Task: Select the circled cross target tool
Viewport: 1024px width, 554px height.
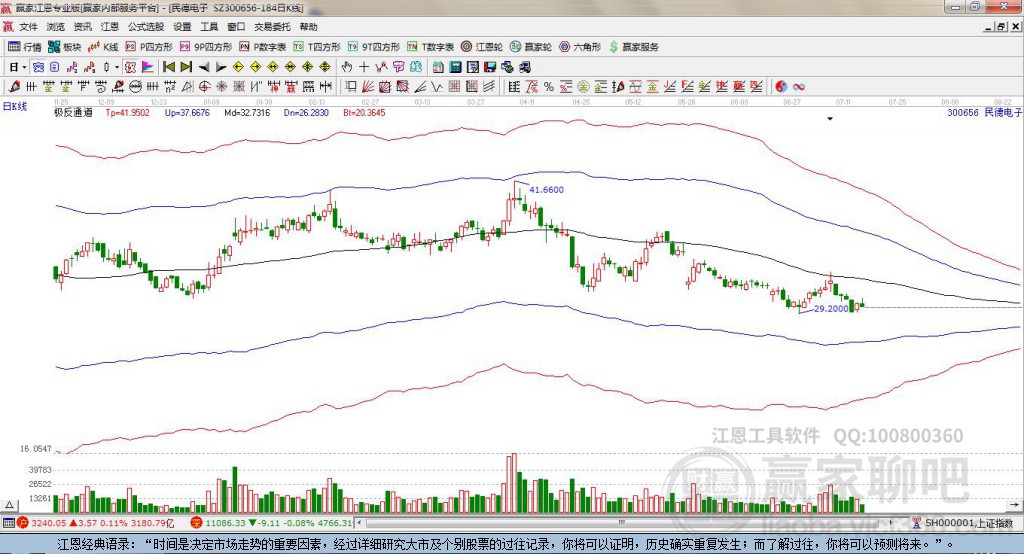Action: [204, 86]
